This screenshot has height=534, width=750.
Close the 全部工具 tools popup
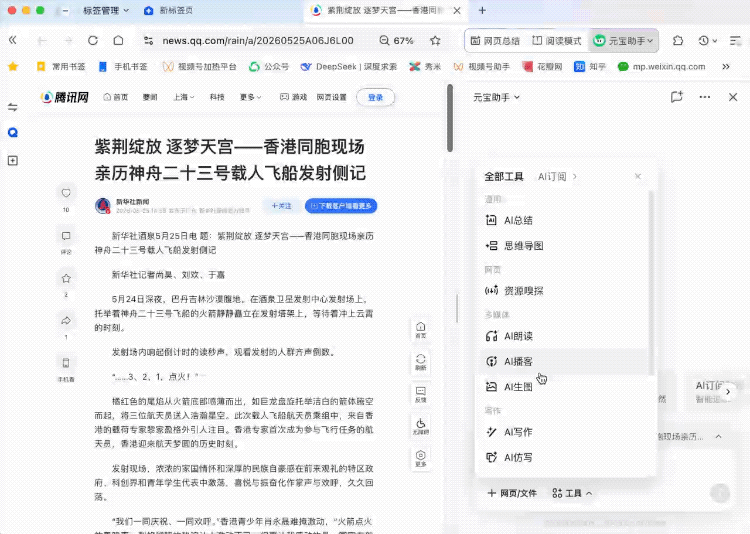638,177
